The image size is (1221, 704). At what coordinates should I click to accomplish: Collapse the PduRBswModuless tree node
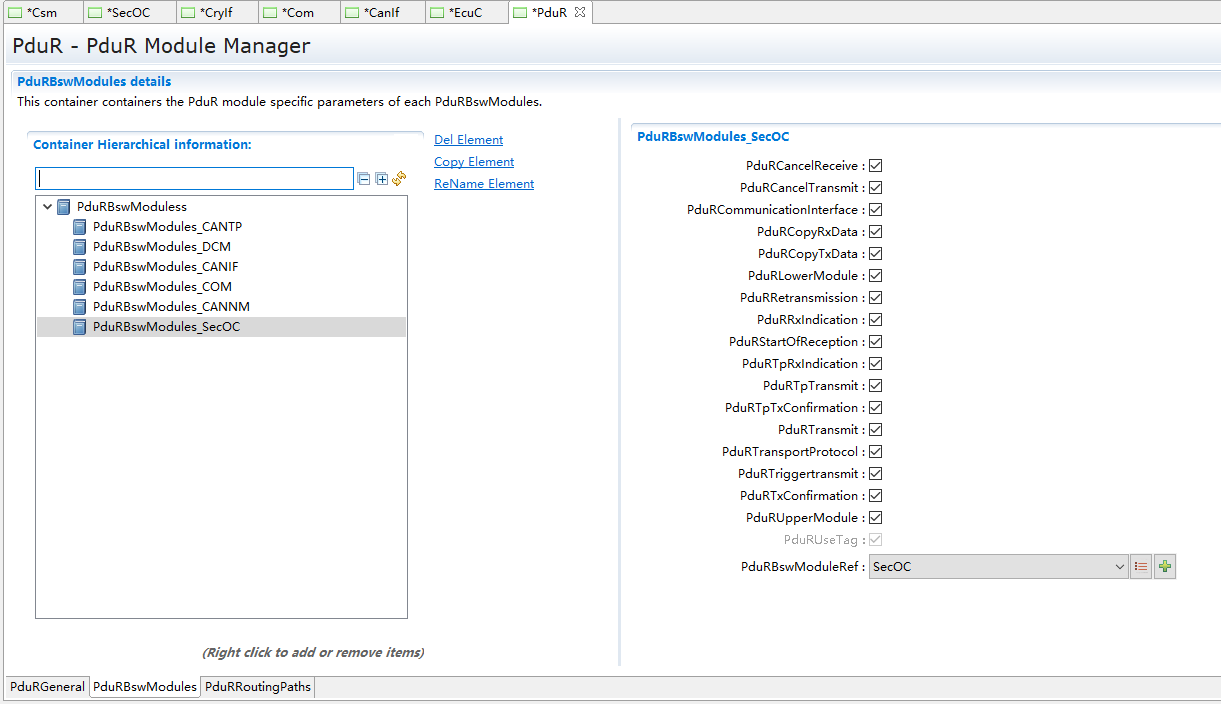(x=47, y=207)
